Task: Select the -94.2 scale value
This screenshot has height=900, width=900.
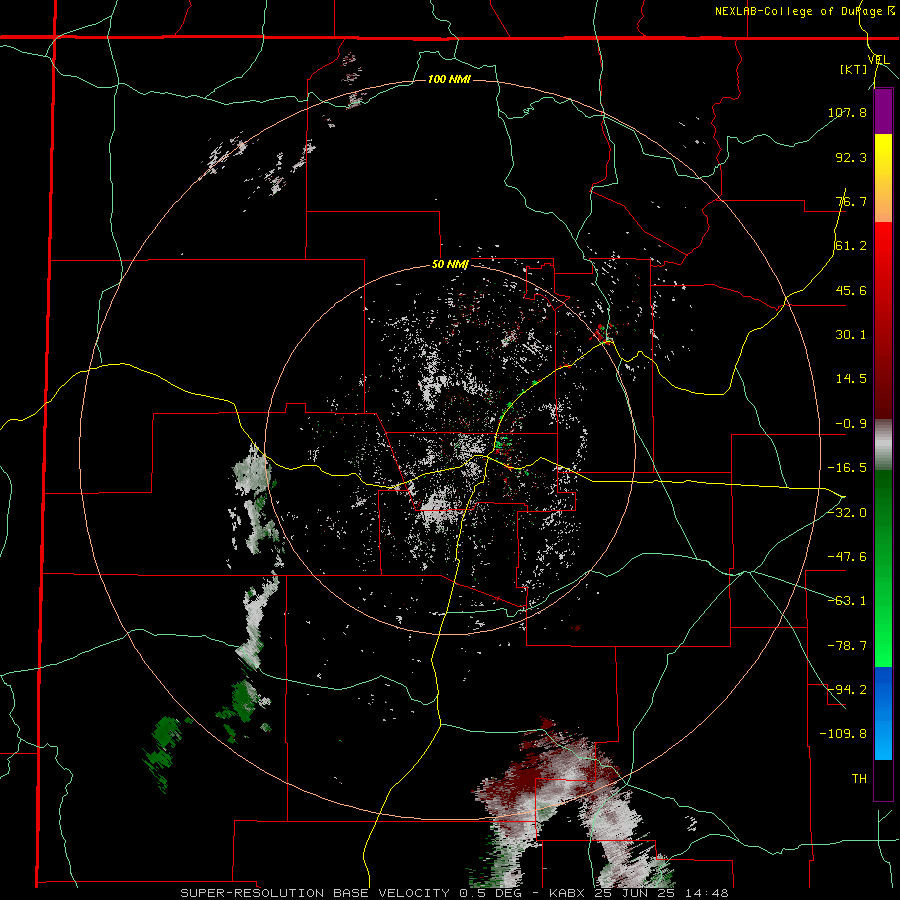Action: pyautogui.click(x=847, y=690)
